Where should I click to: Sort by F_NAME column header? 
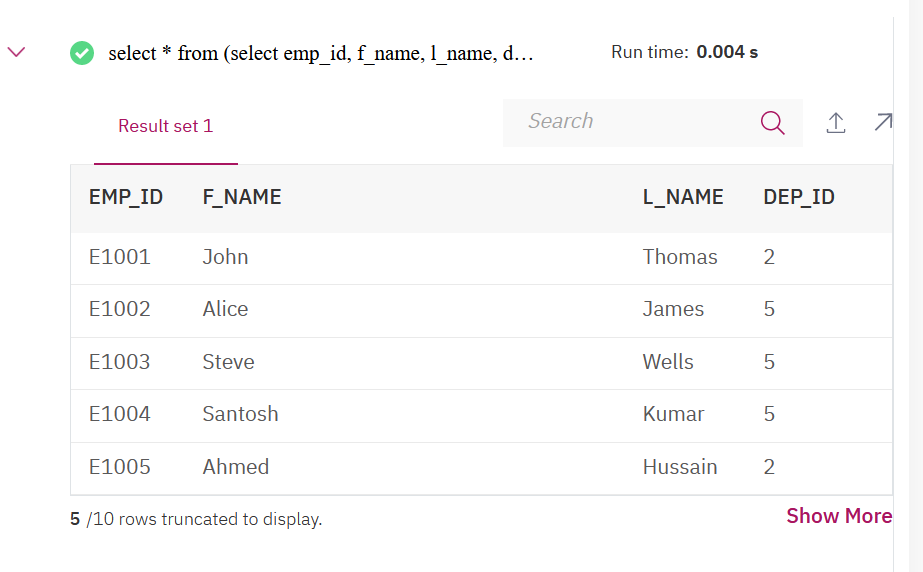click(242, 197)
